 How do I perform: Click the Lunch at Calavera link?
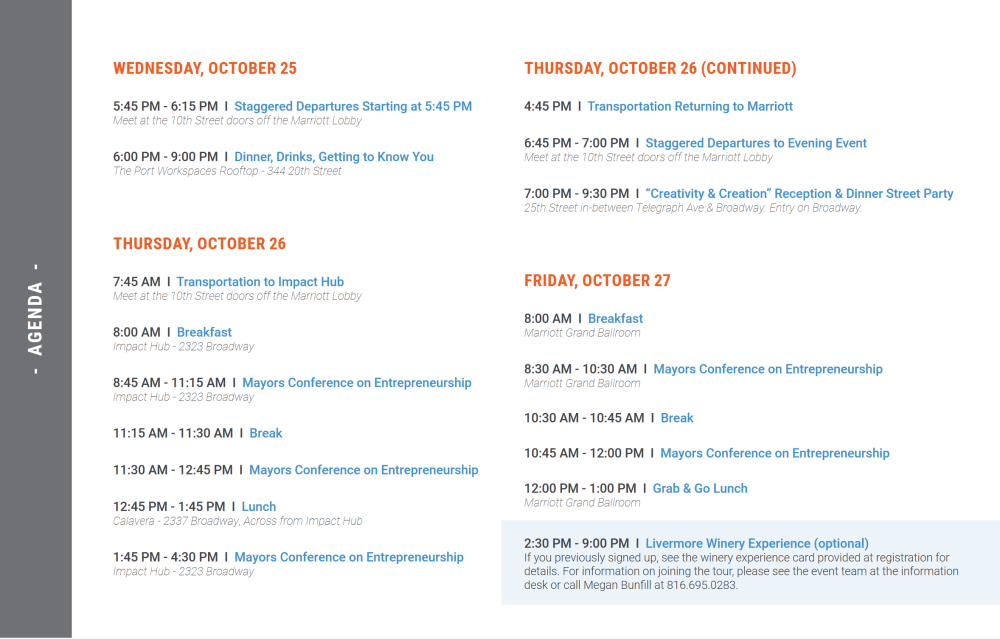258,506
